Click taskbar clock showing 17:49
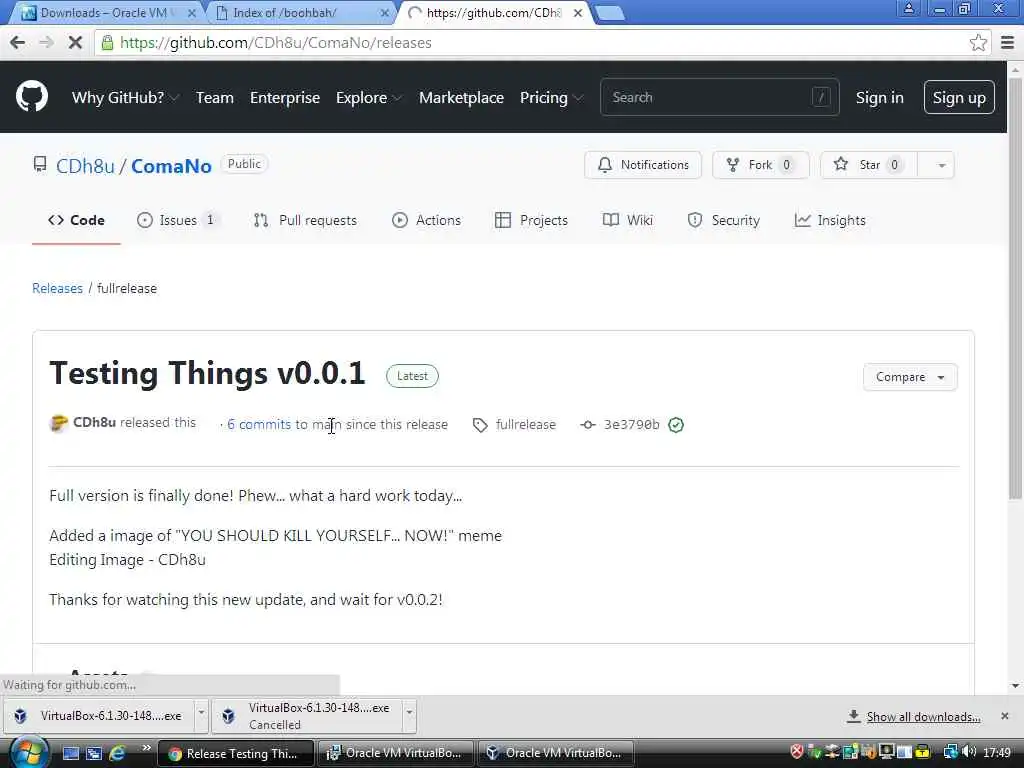This screenshot has height=768, width=1024. pyautogui.click(x=997, y=753)
